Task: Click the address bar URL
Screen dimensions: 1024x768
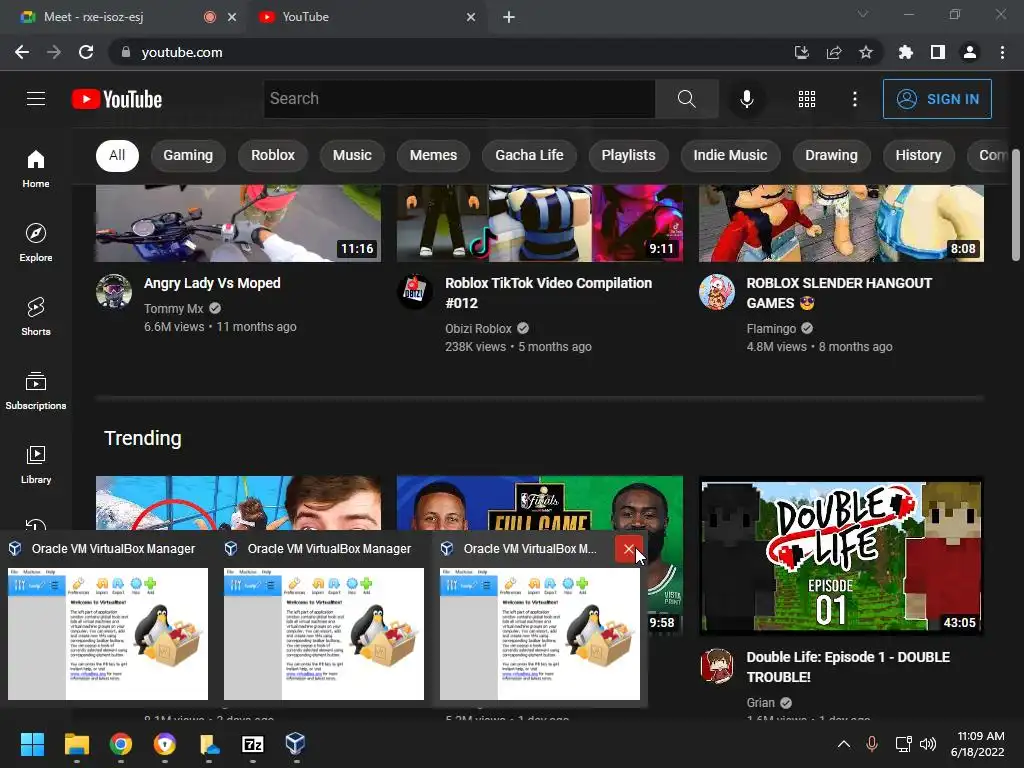Action: tap(182, 52)
